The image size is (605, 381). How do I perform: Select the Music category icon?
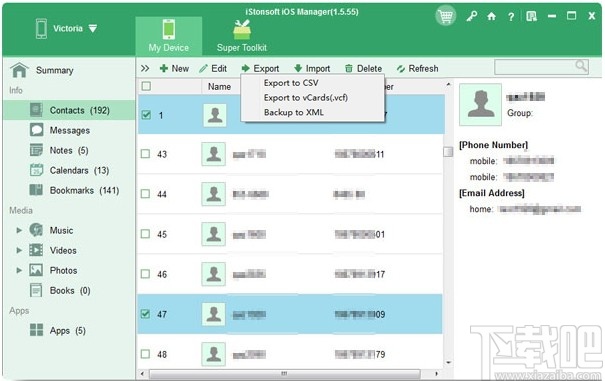tap(36, 230)
